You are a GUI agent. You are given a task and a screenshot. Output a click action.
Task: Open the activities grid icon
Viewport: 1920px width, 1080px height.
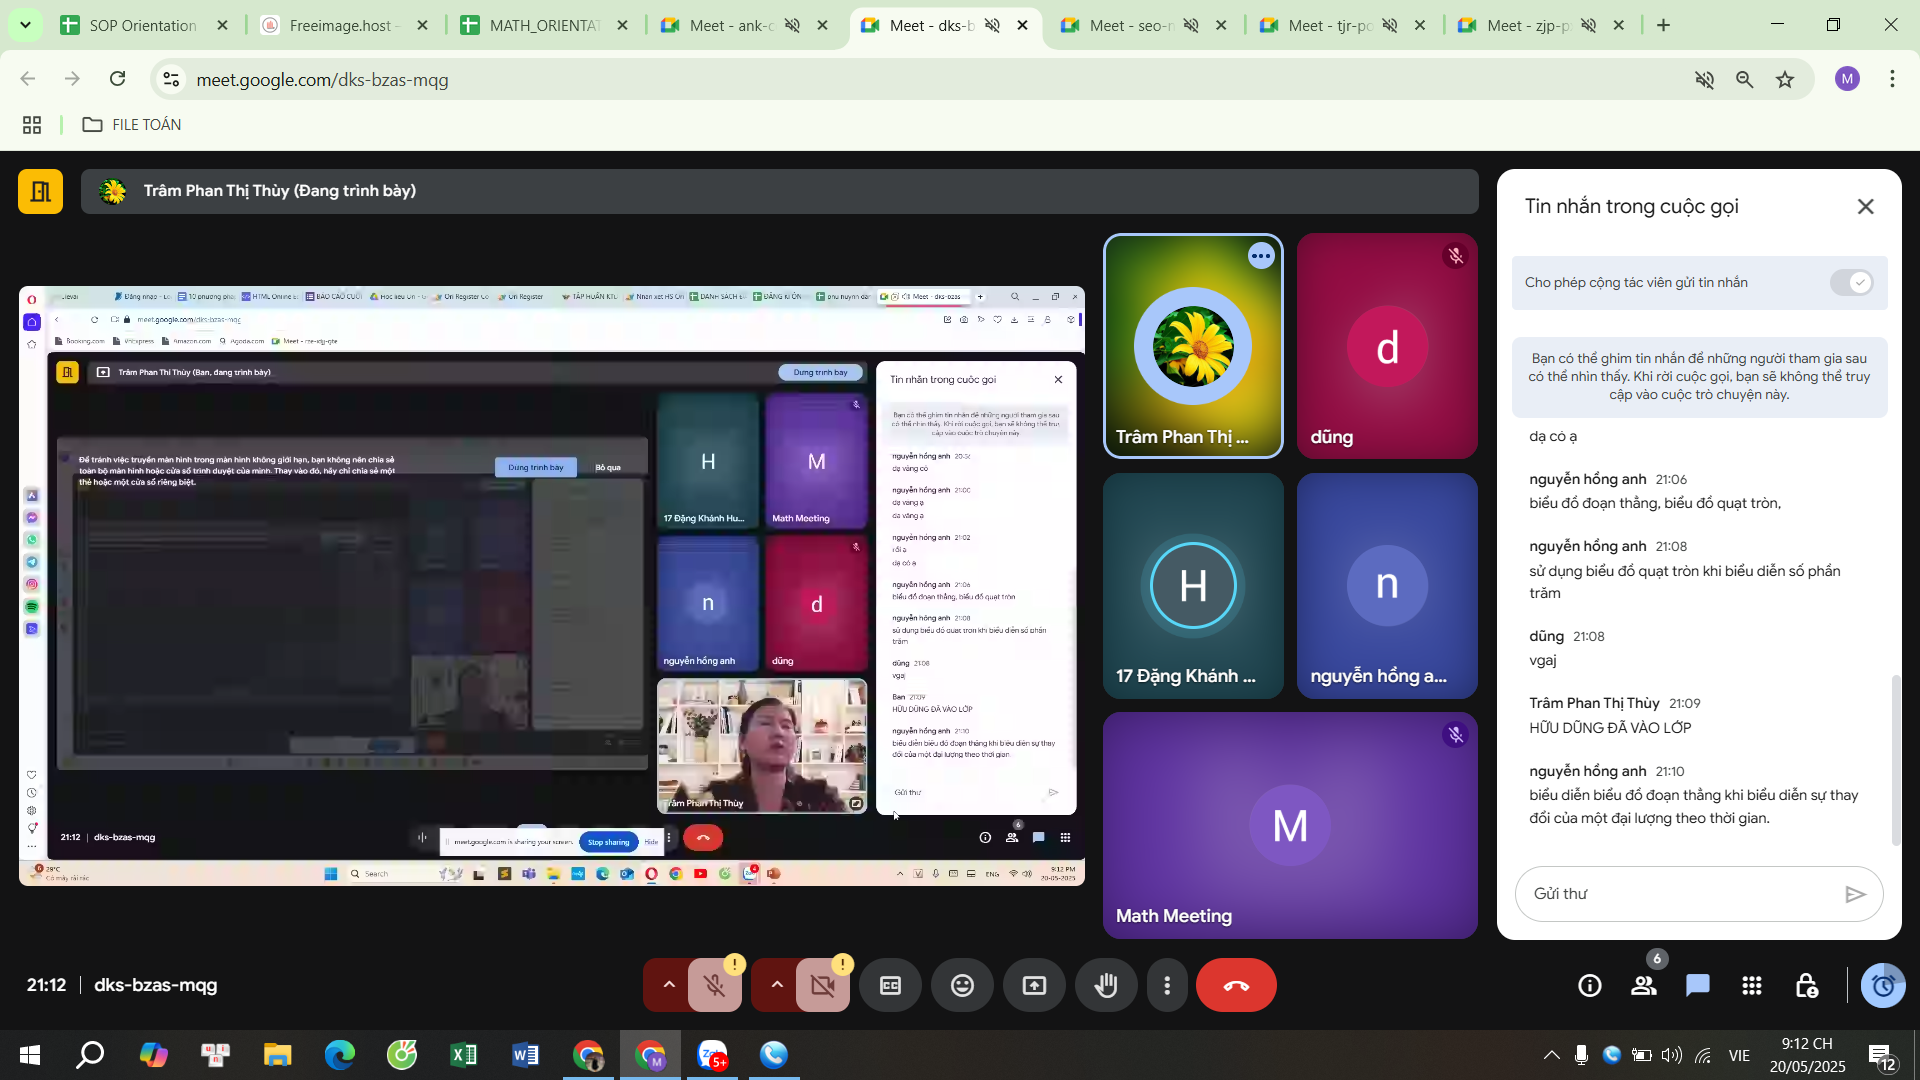[x=1752, y=986]
